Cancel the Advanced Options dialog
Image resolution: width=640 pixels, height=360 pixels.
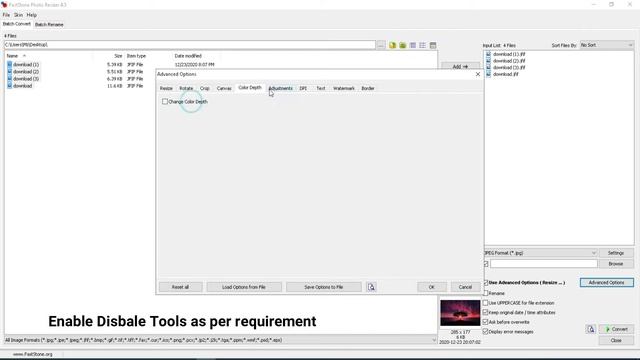pyautogui.click(x=465, y=287)
